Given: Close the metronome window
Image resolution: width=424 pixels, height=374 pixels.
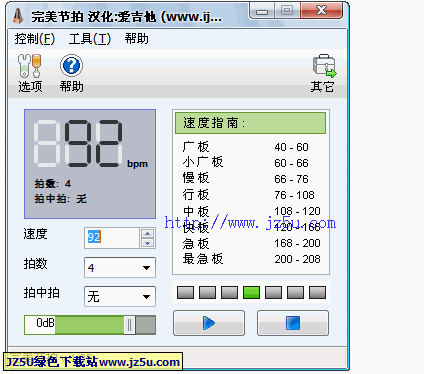Looking at the screenshot, I should 321,11.
